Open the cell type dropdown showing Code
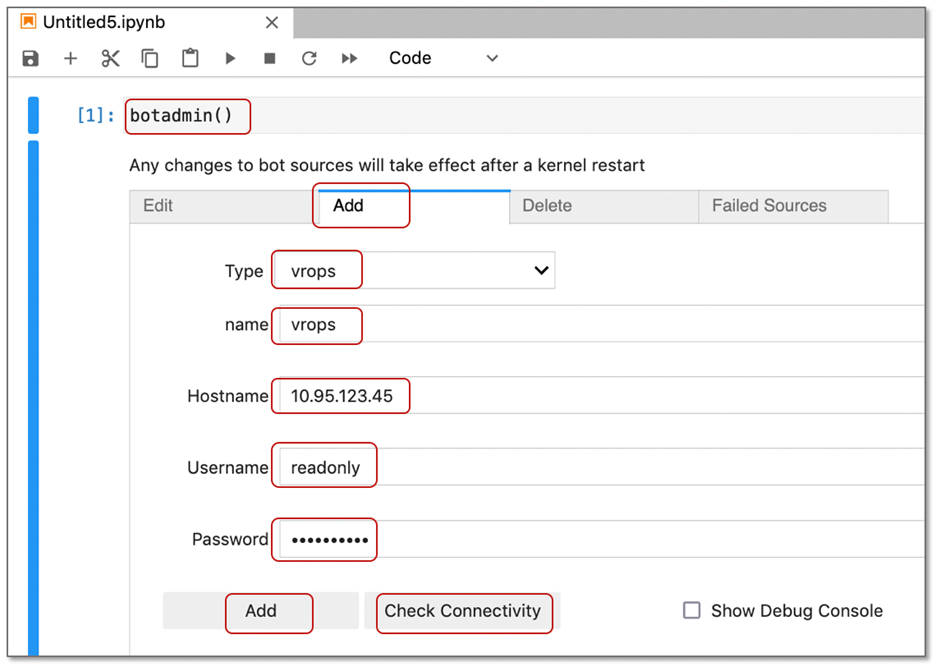Screen dimensions: 936x667 443,58
